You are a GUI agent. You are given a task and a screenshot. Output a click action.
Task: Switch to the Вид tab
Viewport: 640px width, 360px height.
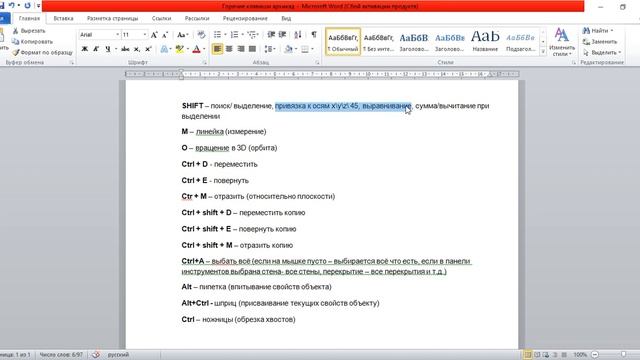[286, 18]
